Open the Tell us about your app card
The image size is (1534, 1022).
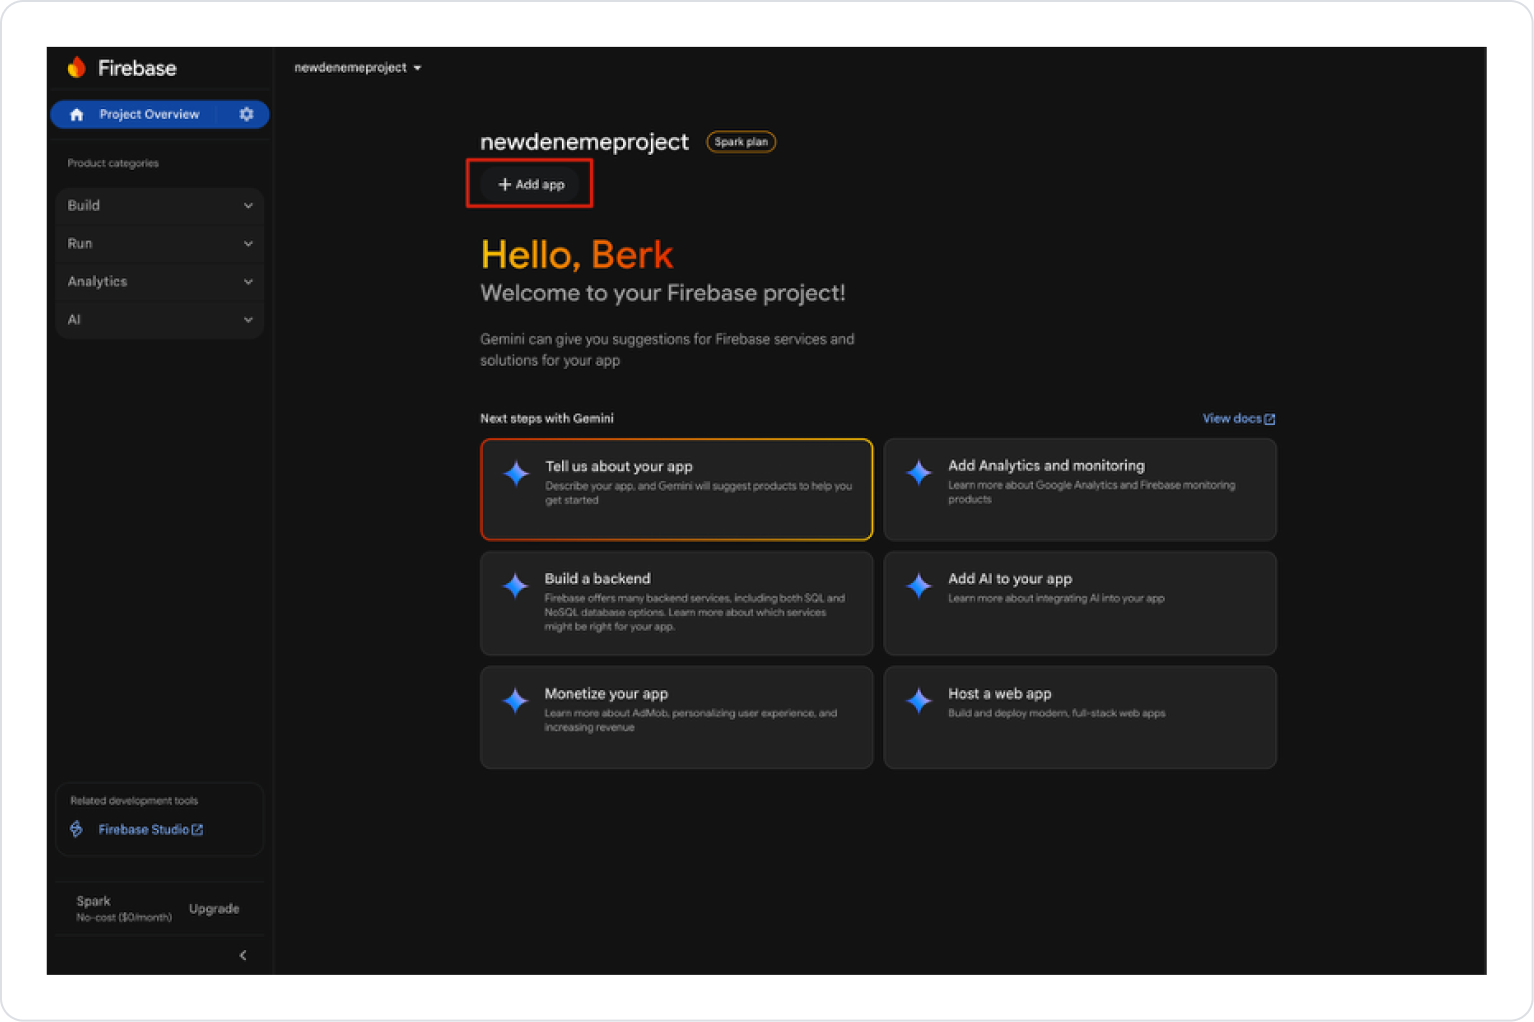(677, 489)
